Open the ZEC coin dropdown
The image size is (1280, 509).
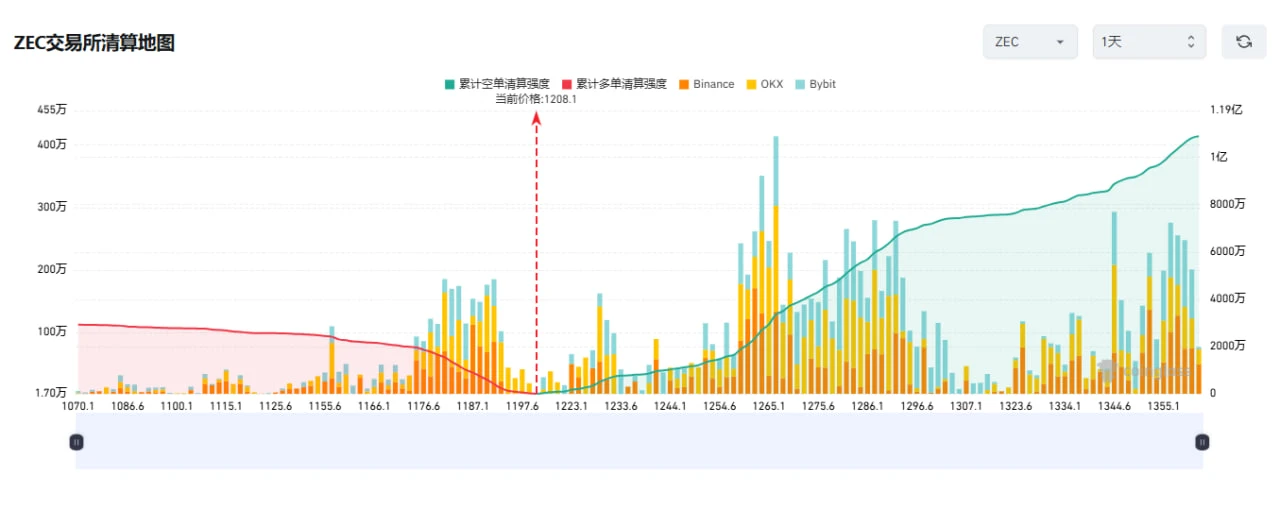1030,42
